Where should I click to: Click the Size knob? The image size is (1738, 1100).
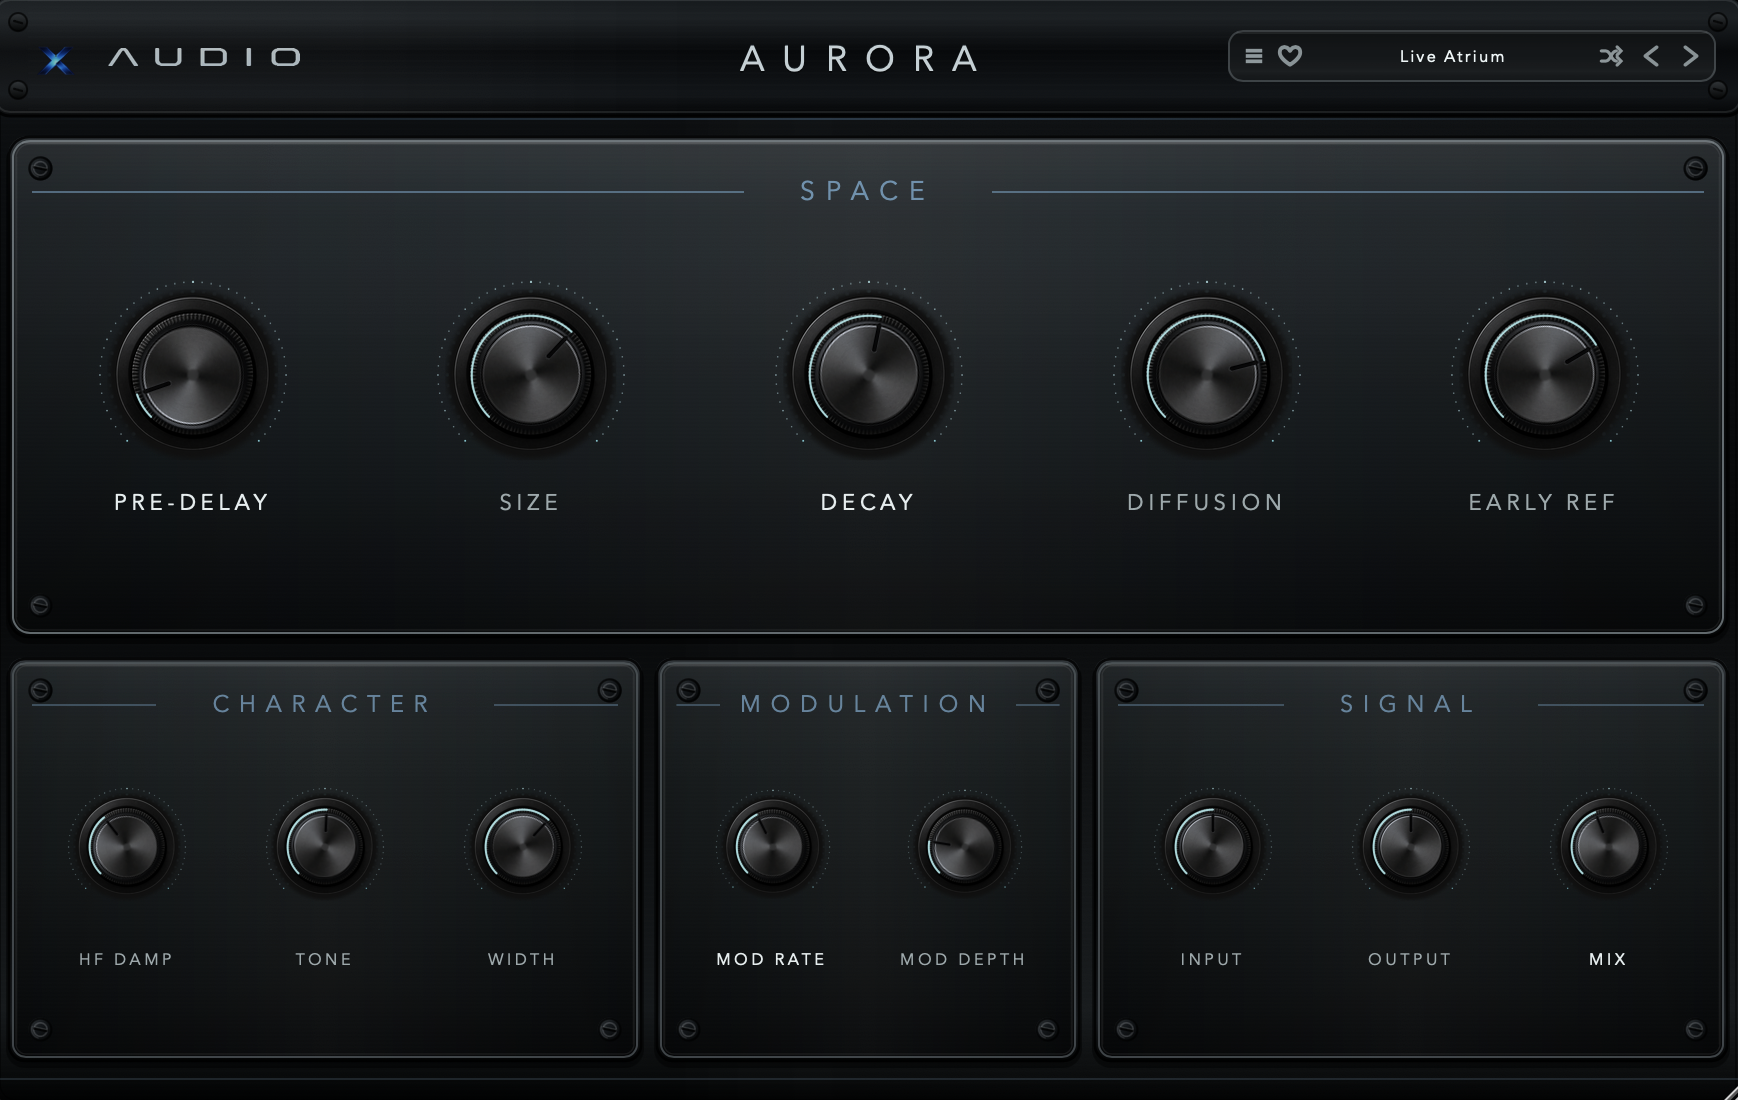[x=531, y=374]
